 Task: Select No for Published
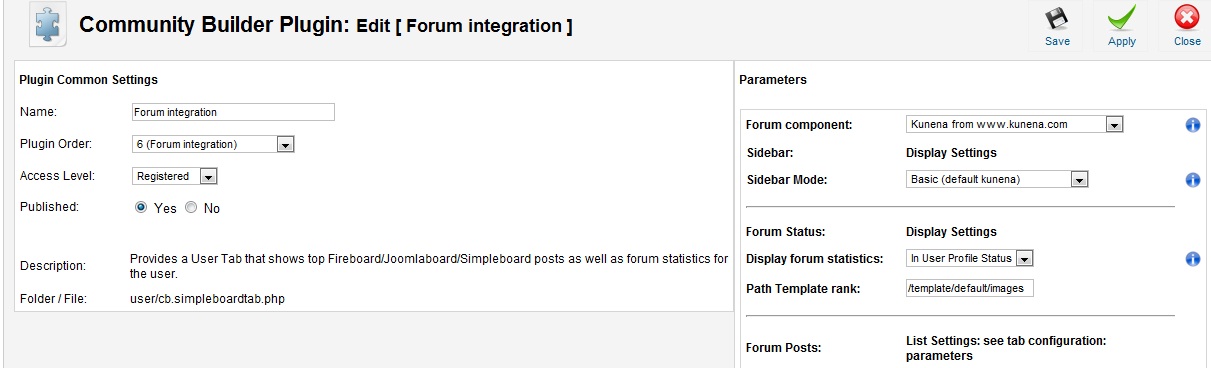pyautogui.click(x=191, y=208)
